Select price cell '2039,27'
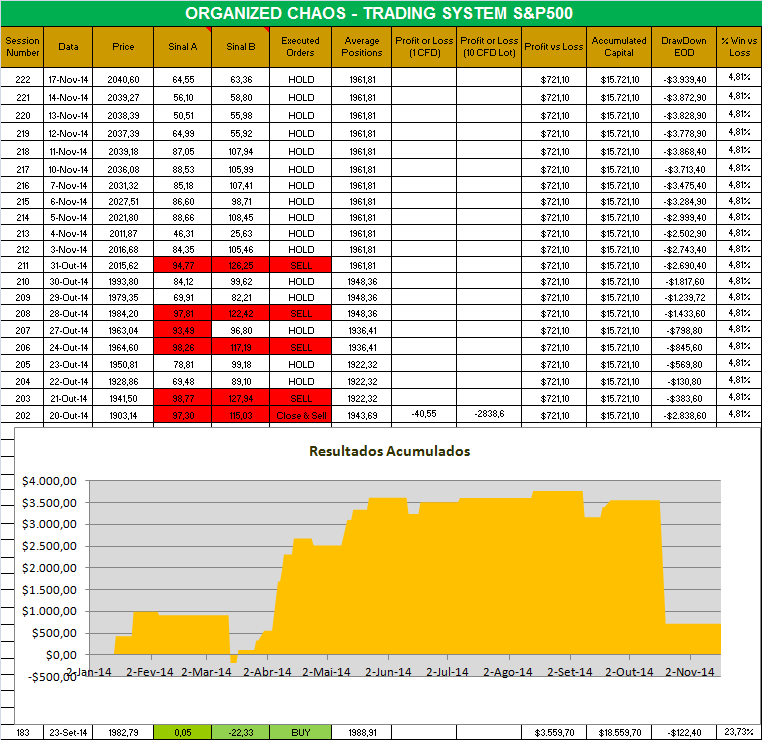Image resolution: width=762 pixels, height=740 pixels. 123,97
